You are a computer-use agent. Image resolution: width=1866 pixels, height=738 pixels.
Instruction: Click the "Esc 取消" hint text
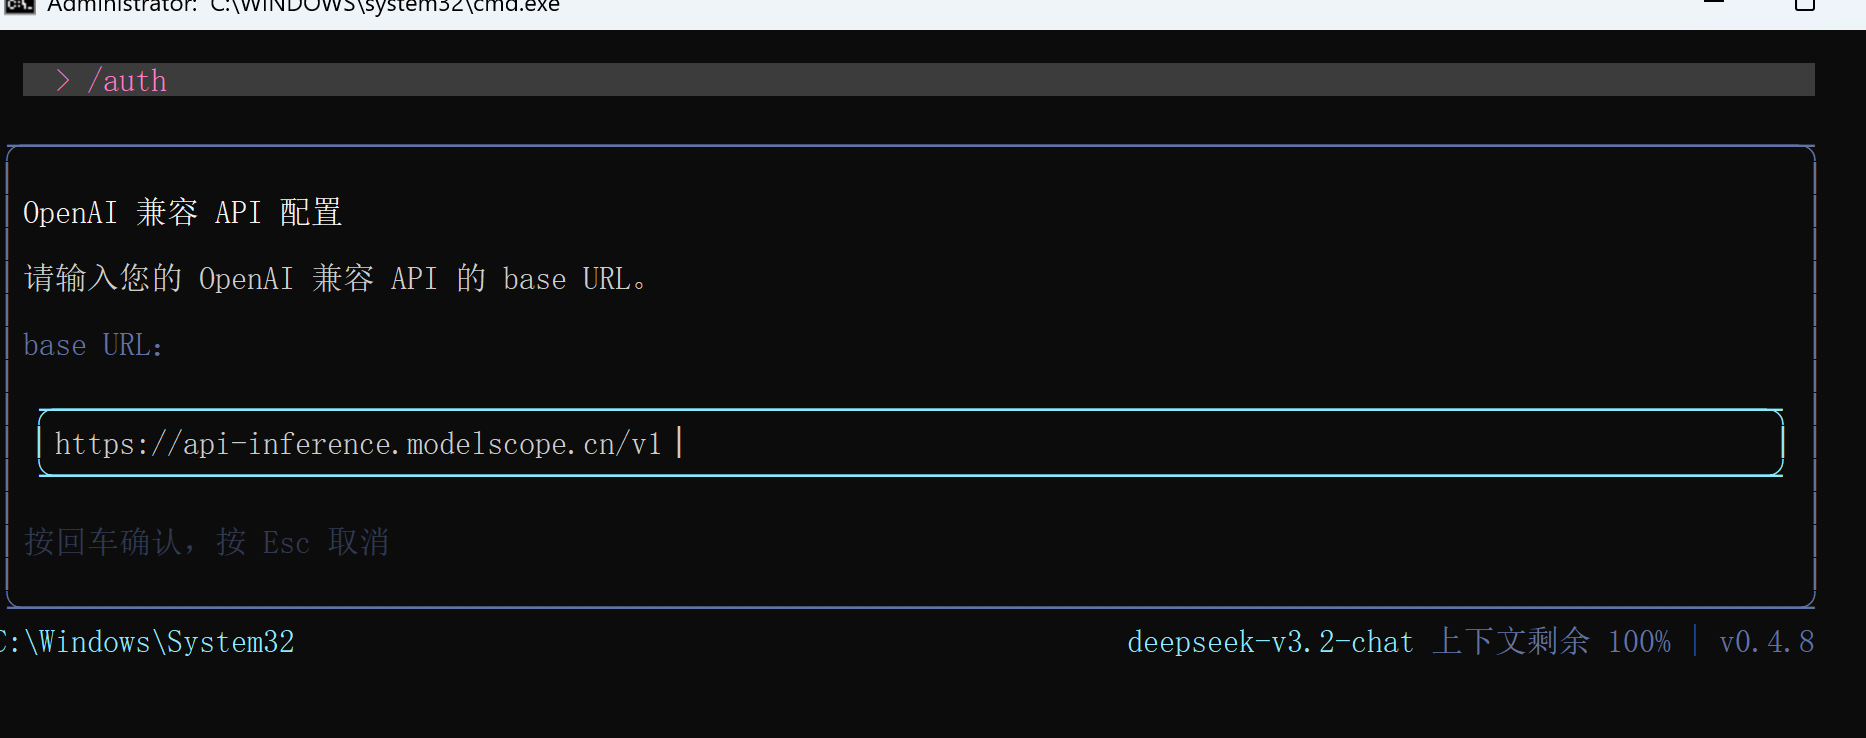tap(325, 542)
